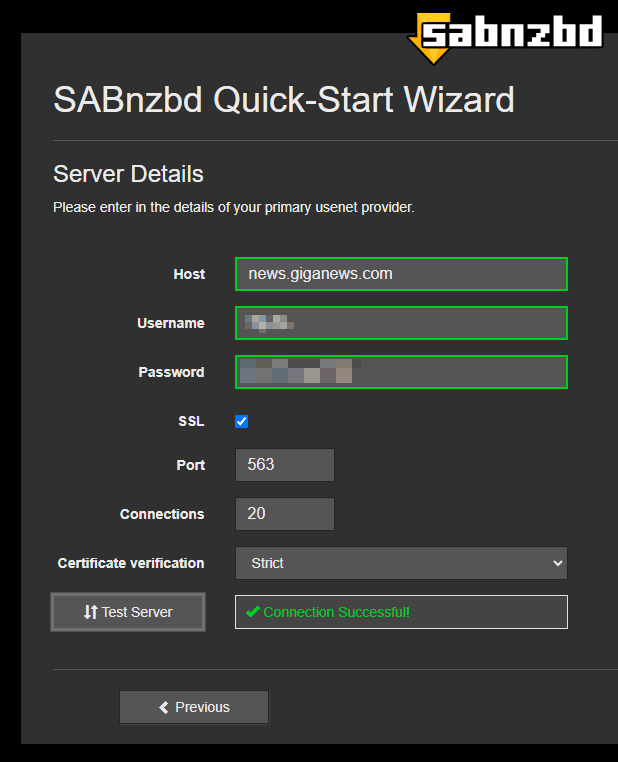The height and width of the screenshot is (762, 618).
Task: Go back with the Previous button
Action: click(x=194, y=707)
